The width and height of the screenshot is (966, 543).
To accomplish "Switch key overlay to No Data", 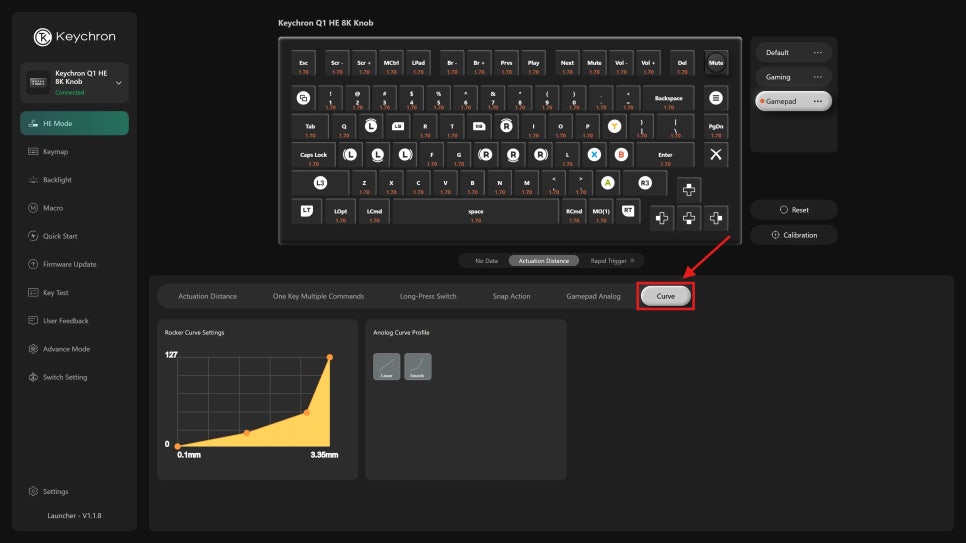I will point(486,261).
